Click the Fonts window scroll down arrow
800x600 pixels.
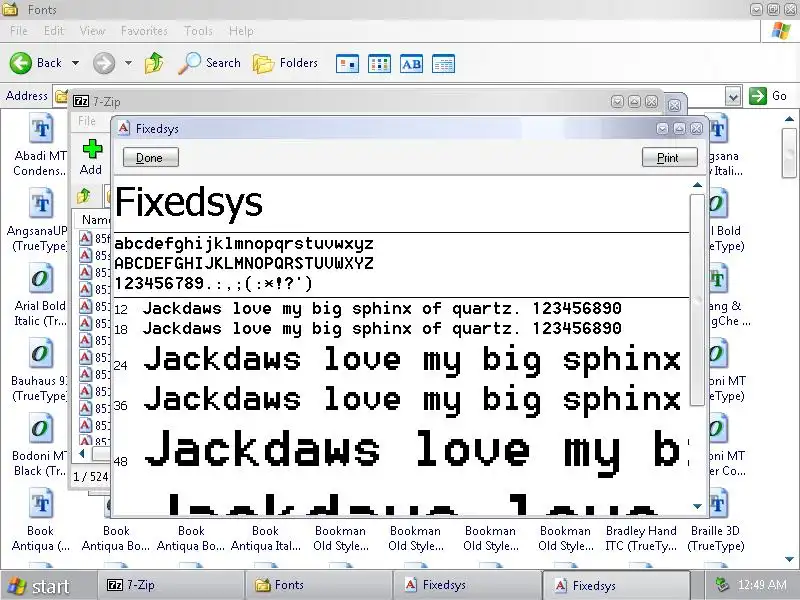coord(789,559)
